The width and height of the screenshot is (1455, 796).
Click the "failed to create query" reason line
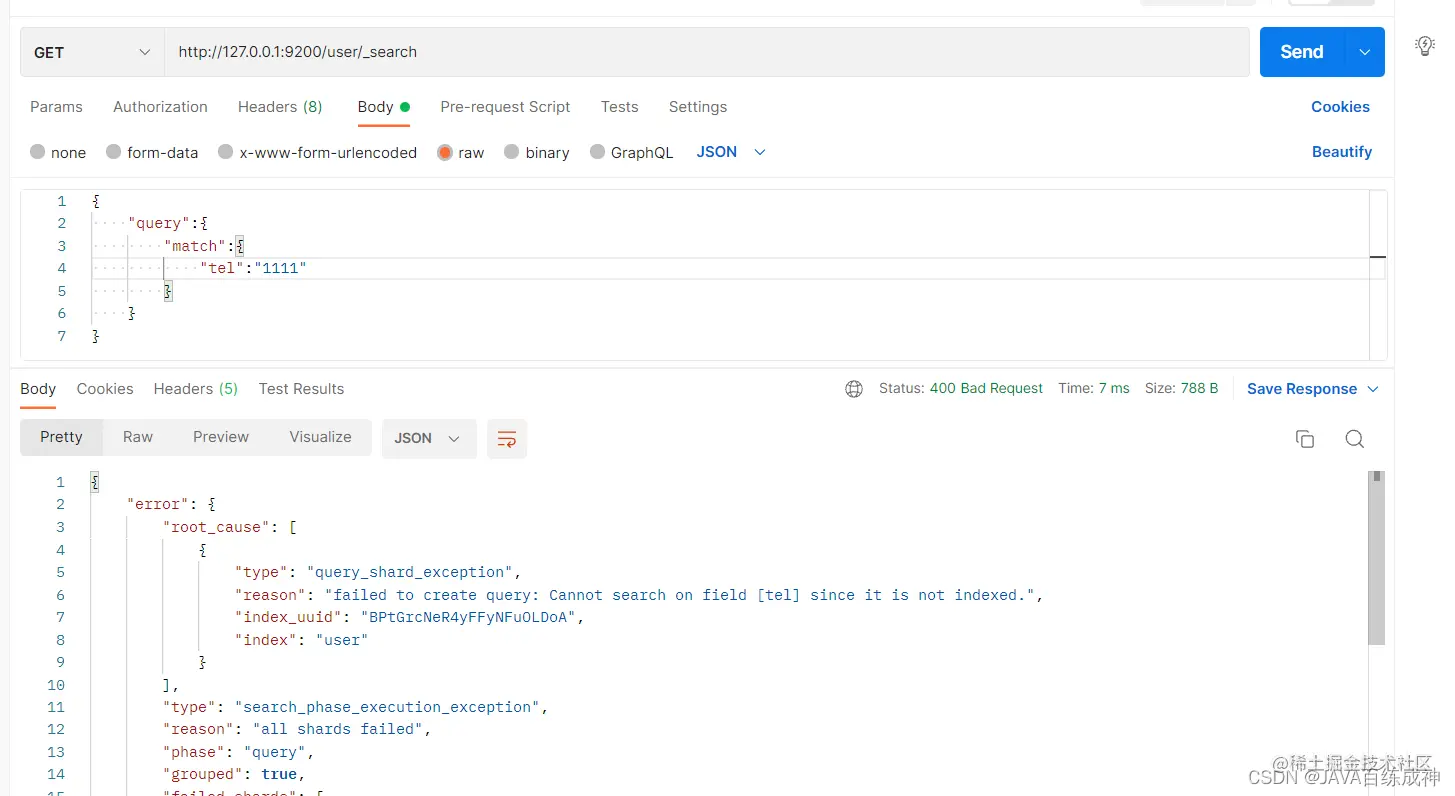pyautogui.click(x=639, y=595)
